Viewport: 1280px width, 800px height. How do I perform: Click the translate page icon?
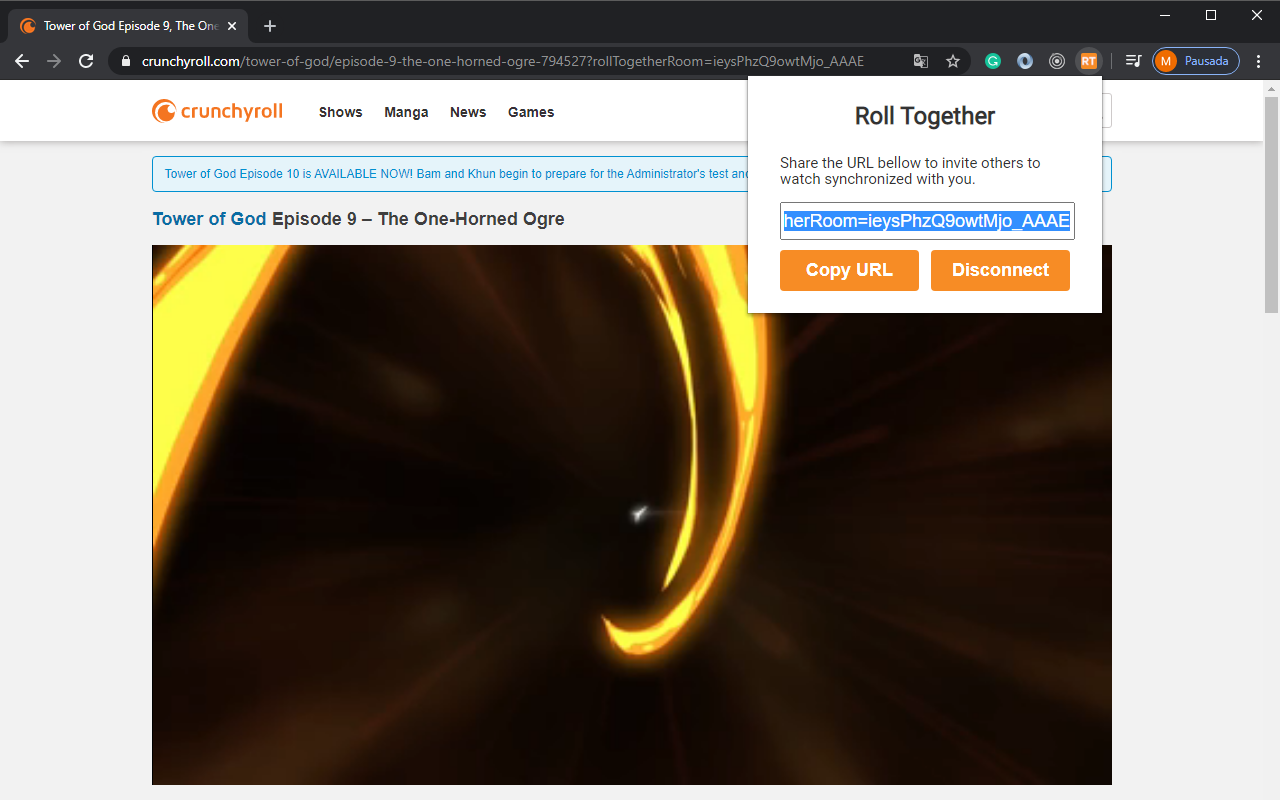(x=921, y=61)
